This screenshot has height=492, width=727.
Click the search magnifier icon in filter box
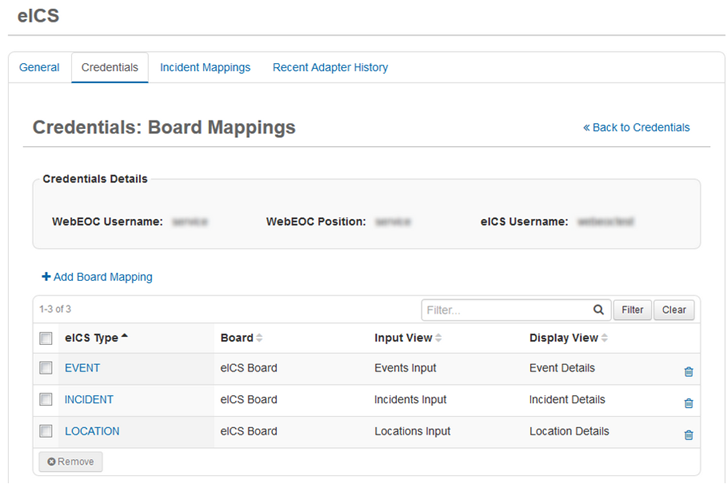[598, 310]
